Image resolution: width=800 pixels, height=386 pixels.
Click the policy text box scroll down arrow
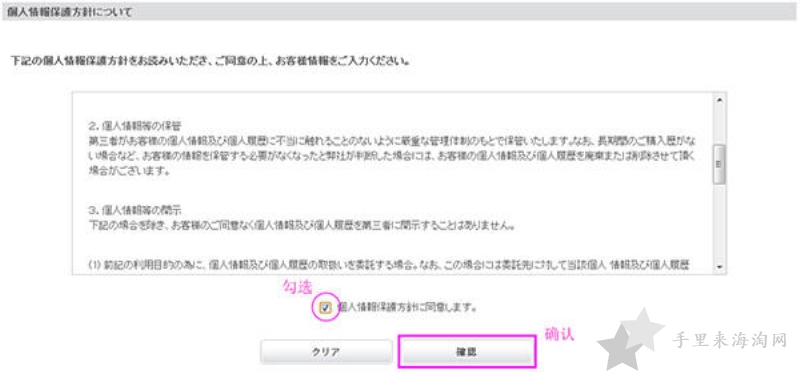click(719, 267)
